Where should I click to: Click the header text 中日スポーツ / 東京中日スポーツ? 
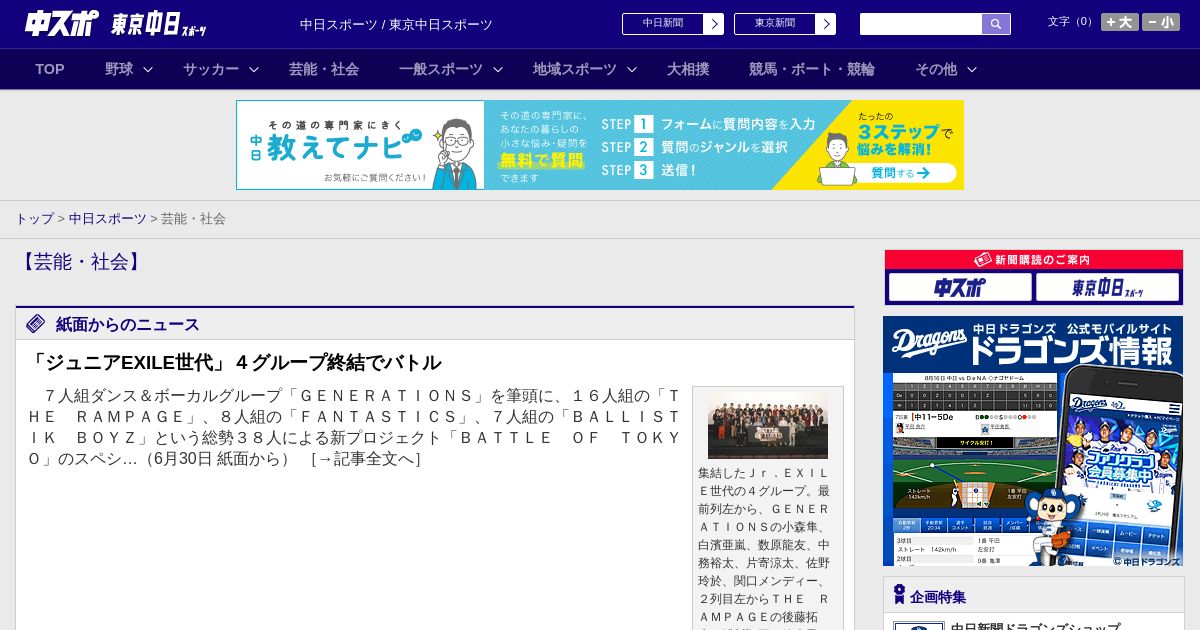pos(396,24)
